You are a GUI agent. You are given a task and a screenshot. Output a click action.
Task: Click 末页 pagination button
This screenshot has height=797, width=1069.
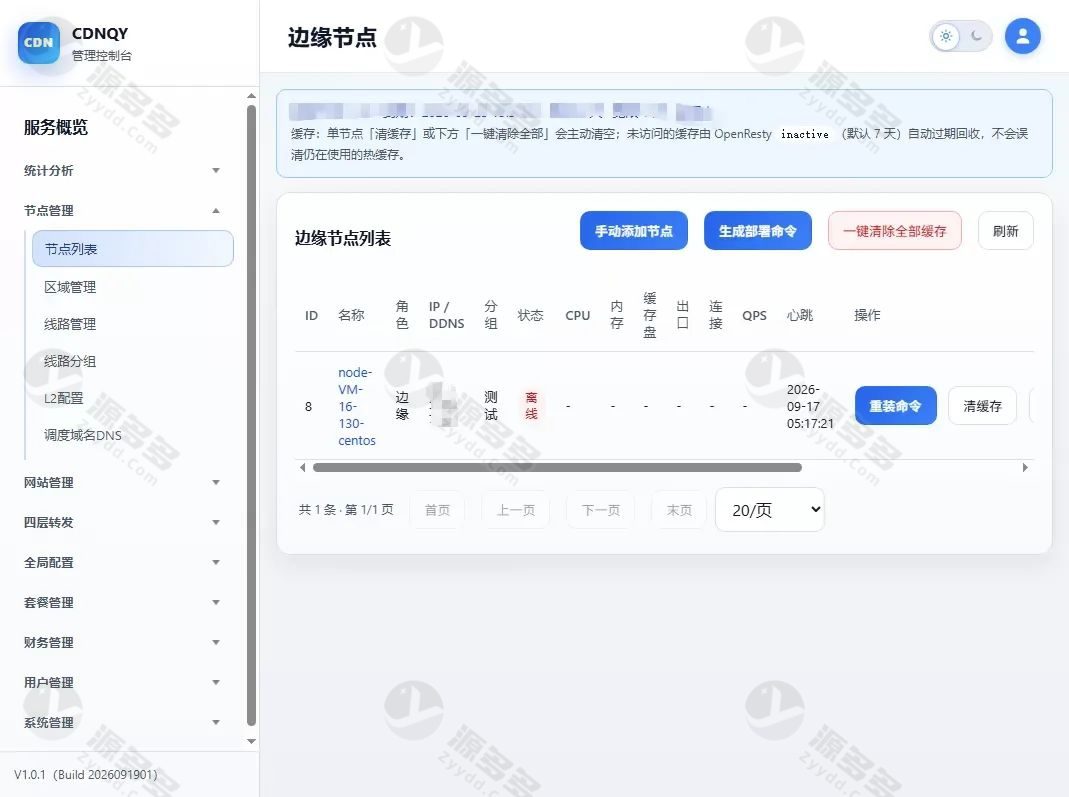(679, 510)
